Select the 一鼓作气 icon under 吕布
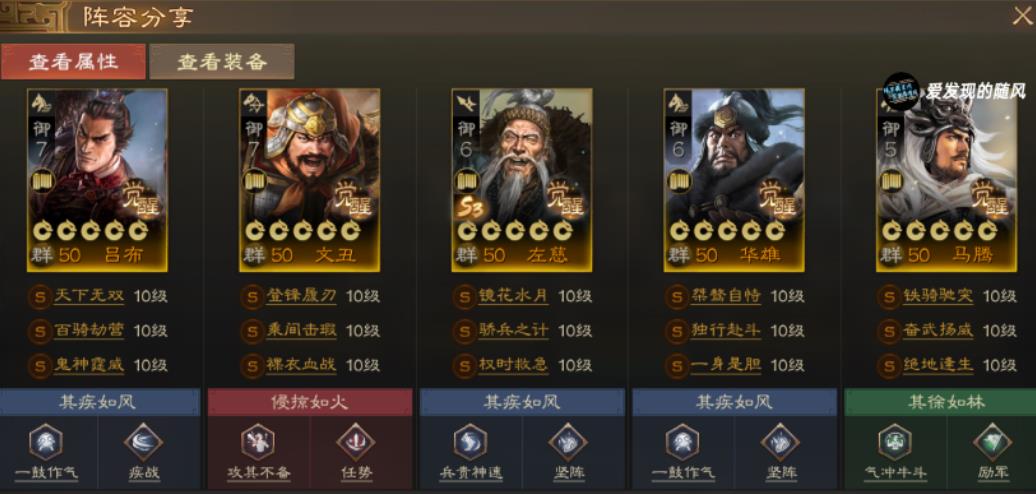Viewport: 1036px width, 494px height. coord(46,442)
